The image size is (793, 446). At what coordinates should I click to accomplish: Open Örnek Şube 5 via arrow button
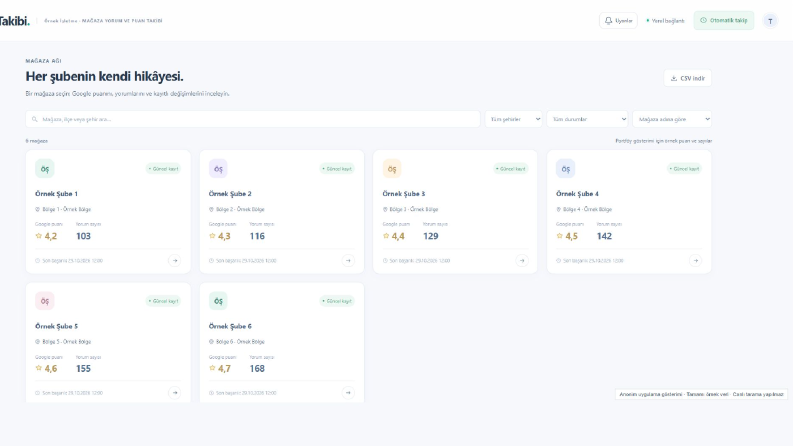(x=174, y=392)
